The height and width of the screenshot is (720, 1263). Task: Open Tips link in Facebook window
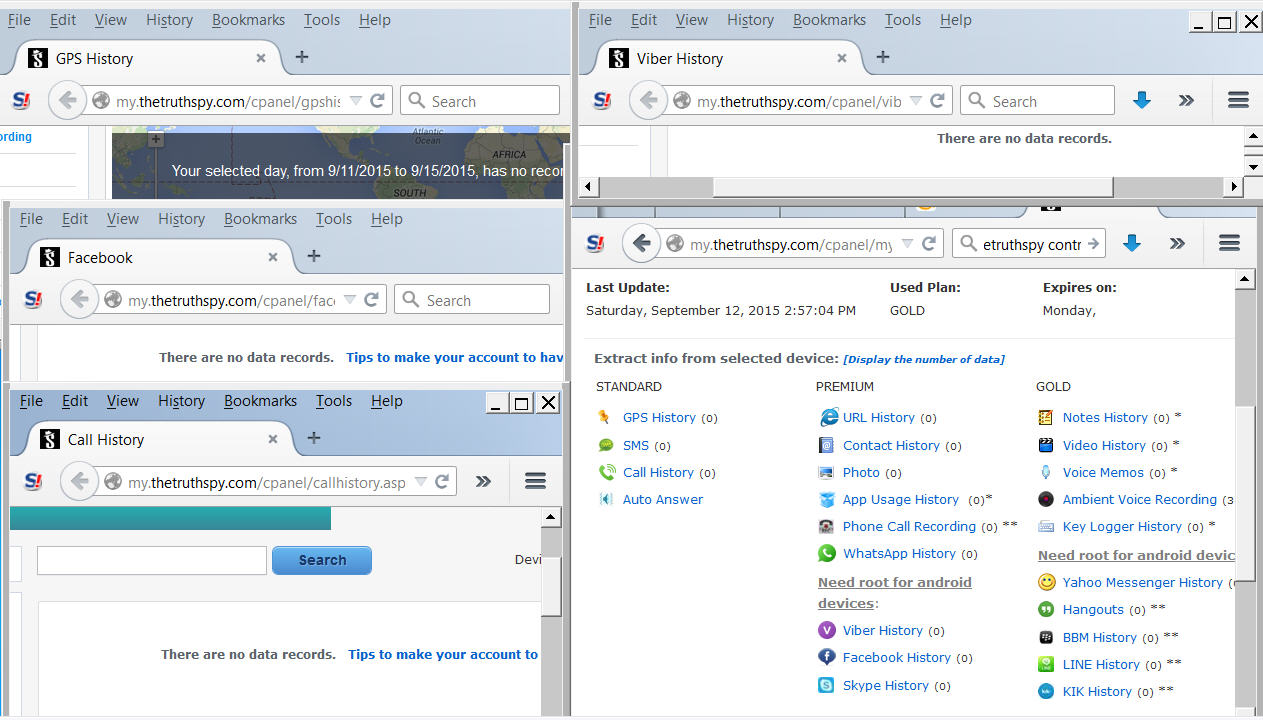click(x=455, y=357)
